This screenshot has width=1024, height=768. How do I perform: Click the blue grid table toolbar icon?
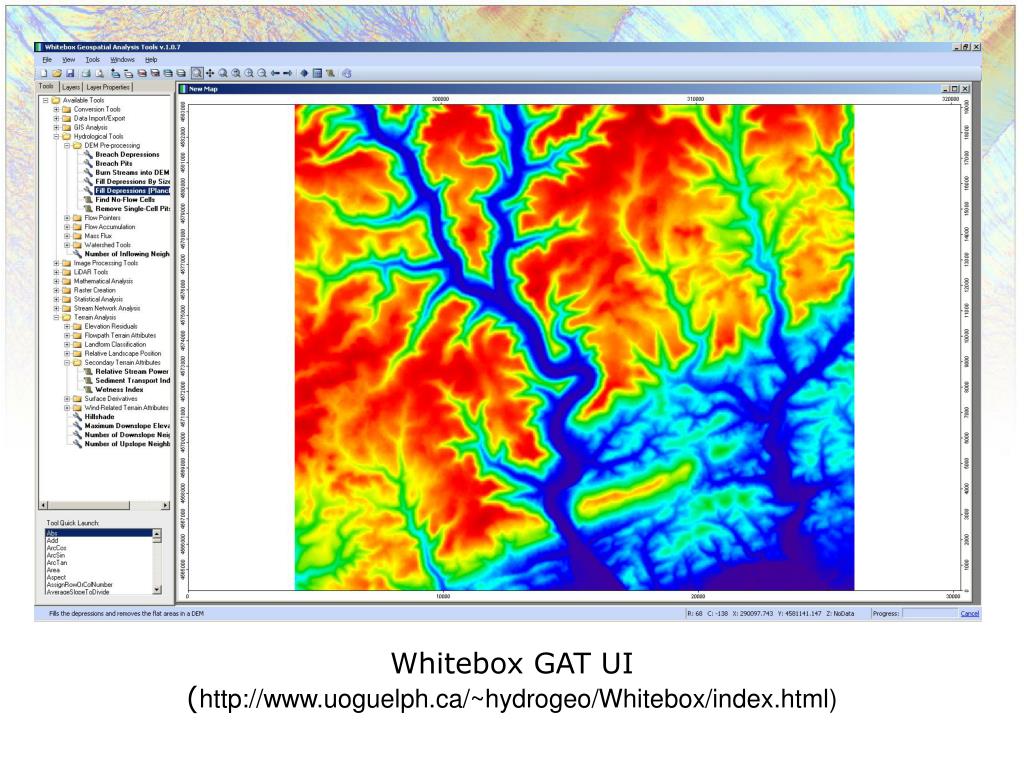pyautogui.click(x=317, y=73)
